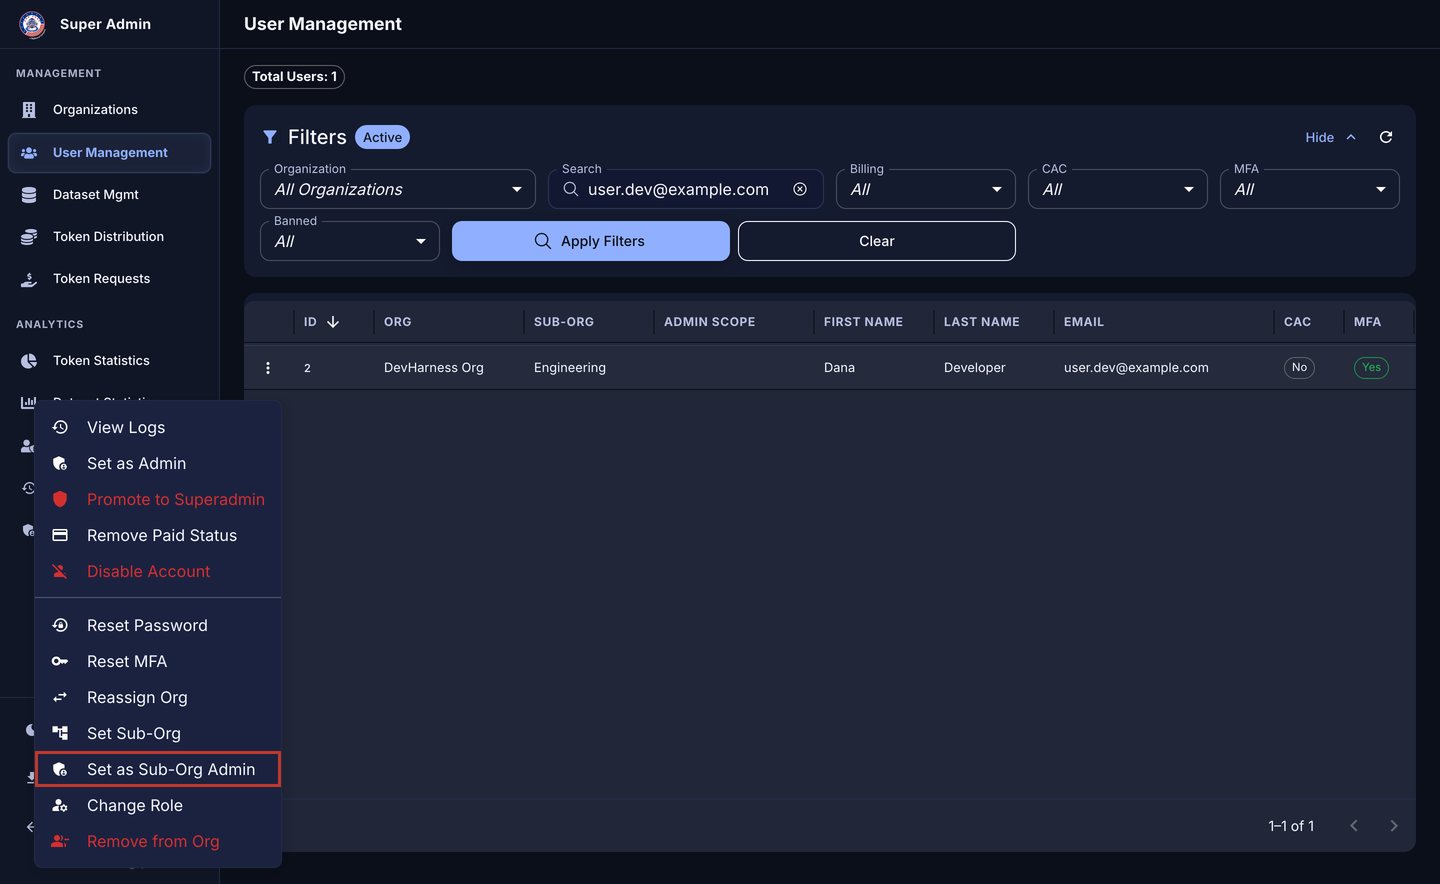Click the Reassign Org swap arrows icon
This screenshot has width=1440, height=884.
pyautogui.click(x=60, y=697)
